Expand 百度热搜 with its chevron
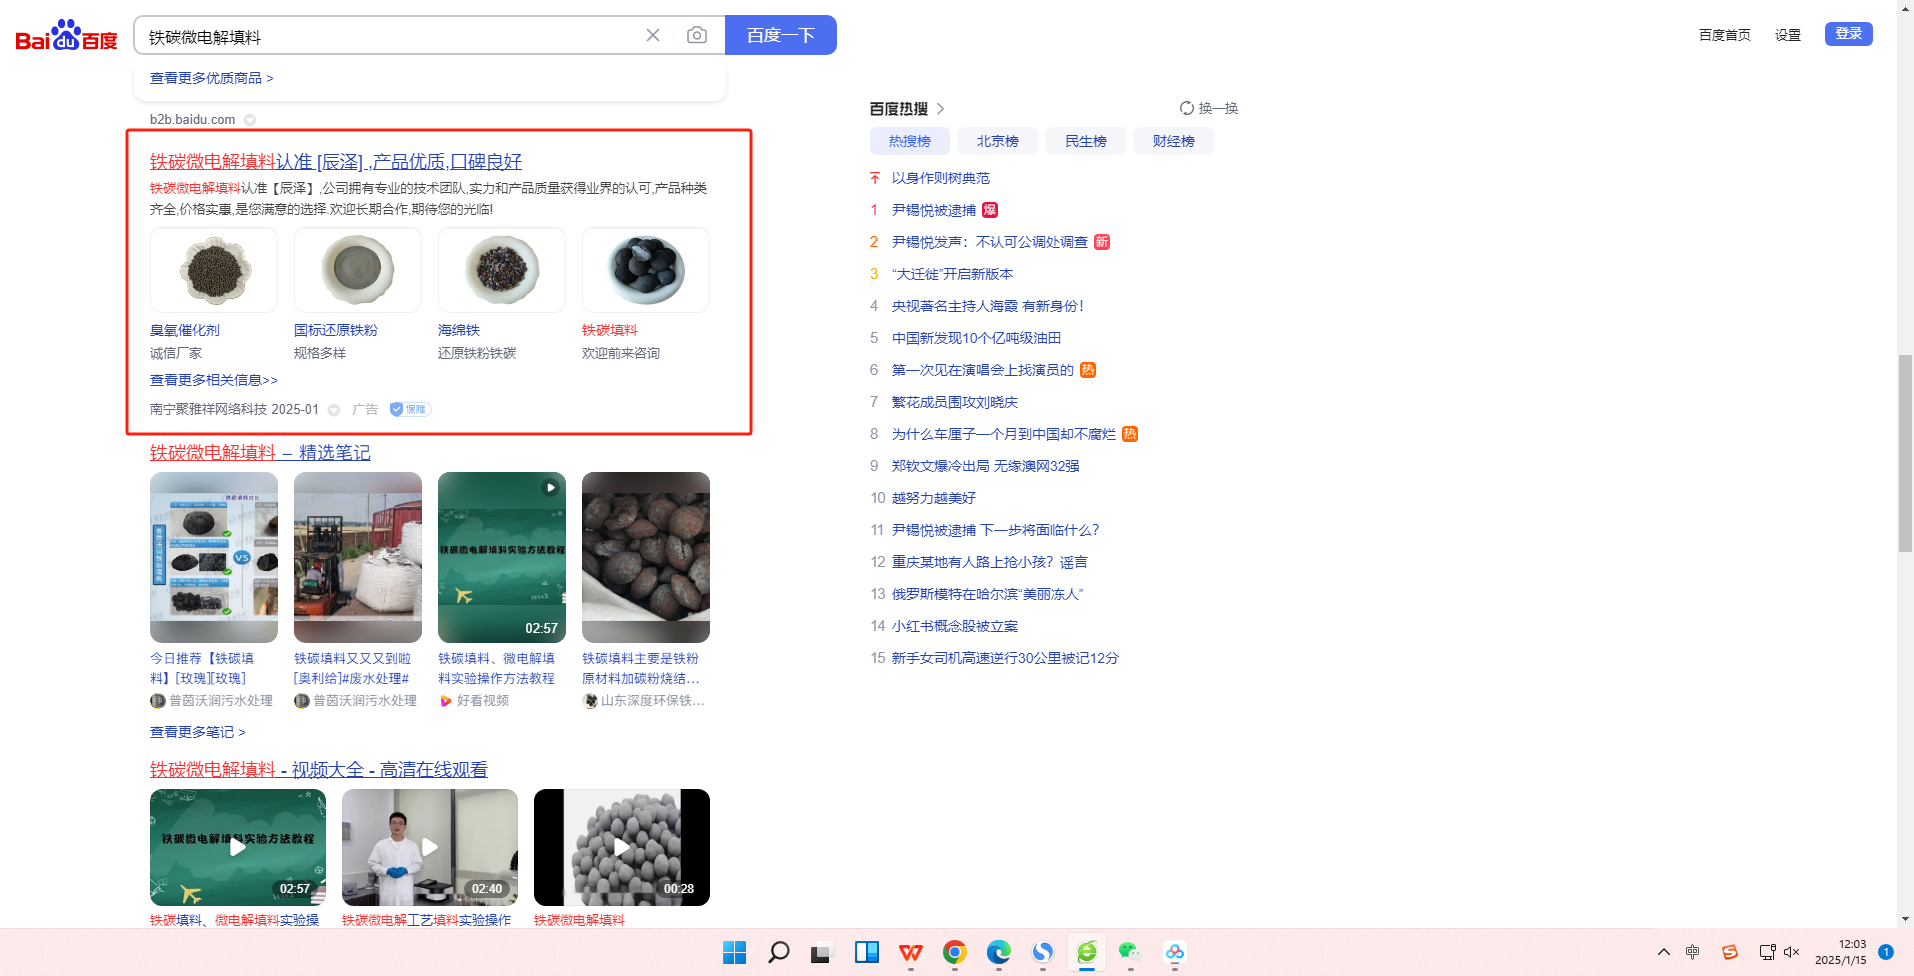1914x976 pixels. pyautogui.click(x=940, y=108)
